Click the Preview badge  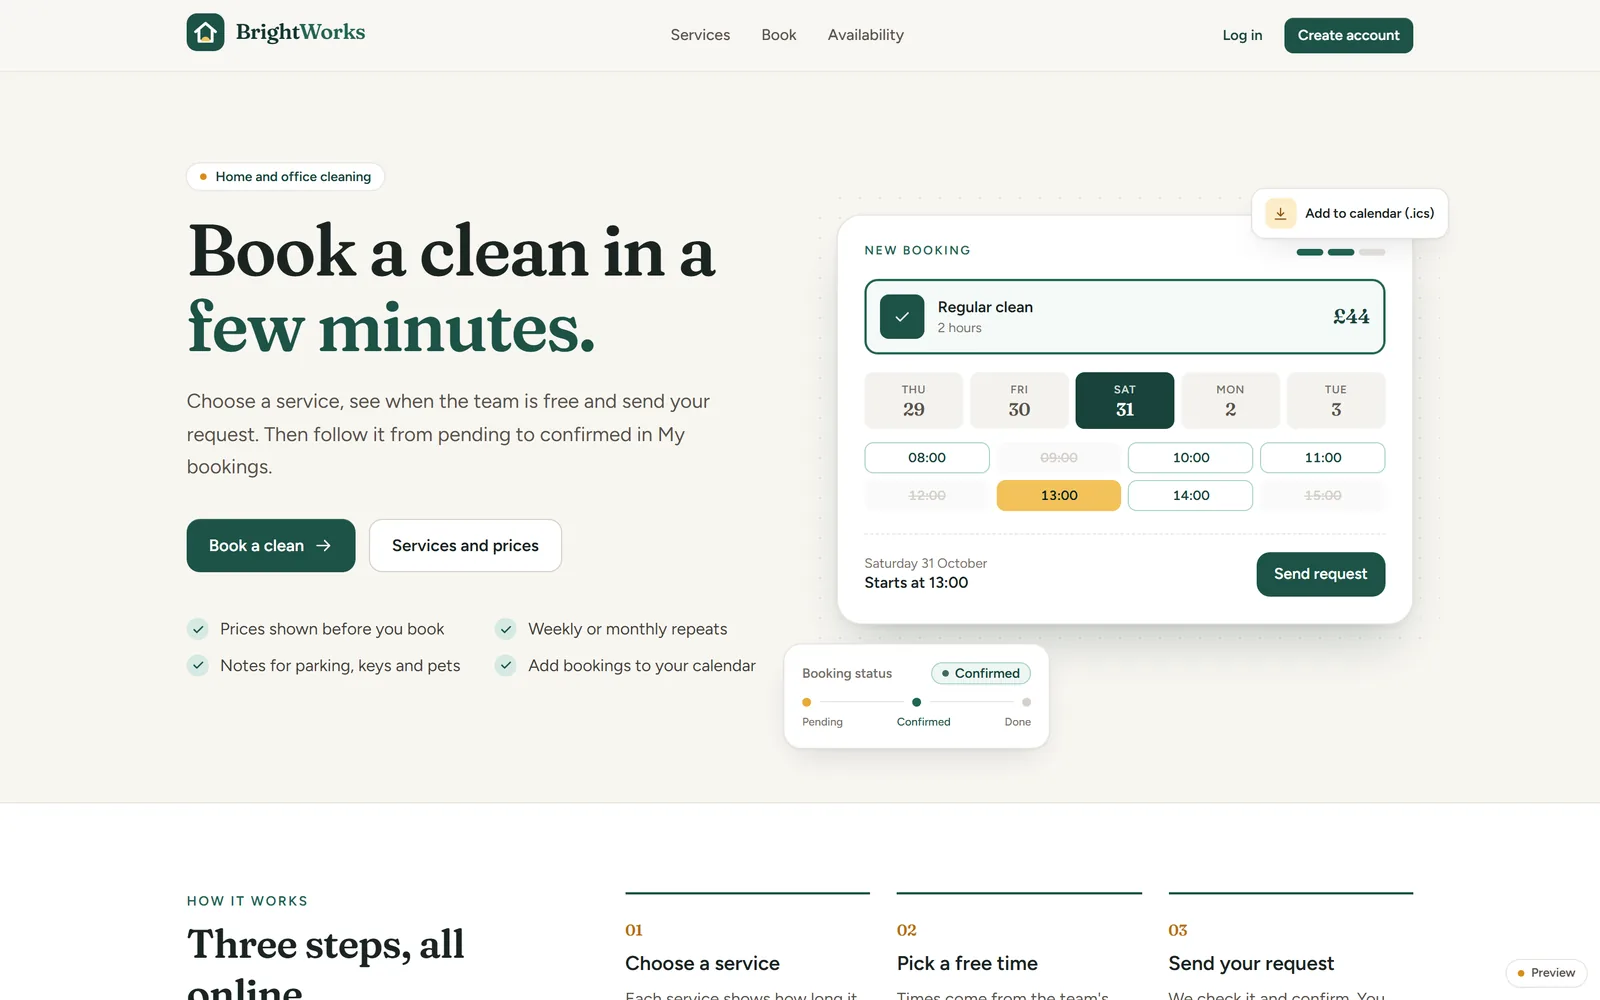pyautogui.click(x=1546, y=973)
